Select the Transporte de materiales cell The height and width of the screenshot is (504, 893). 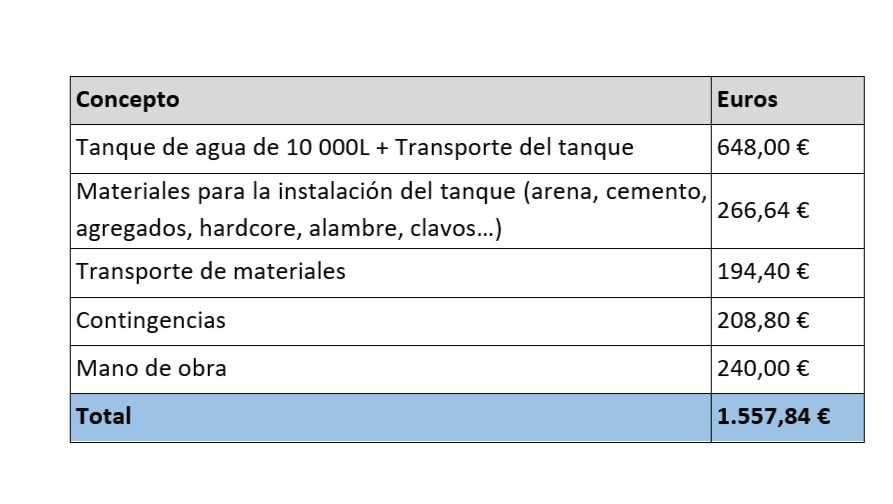coord(391,273)
